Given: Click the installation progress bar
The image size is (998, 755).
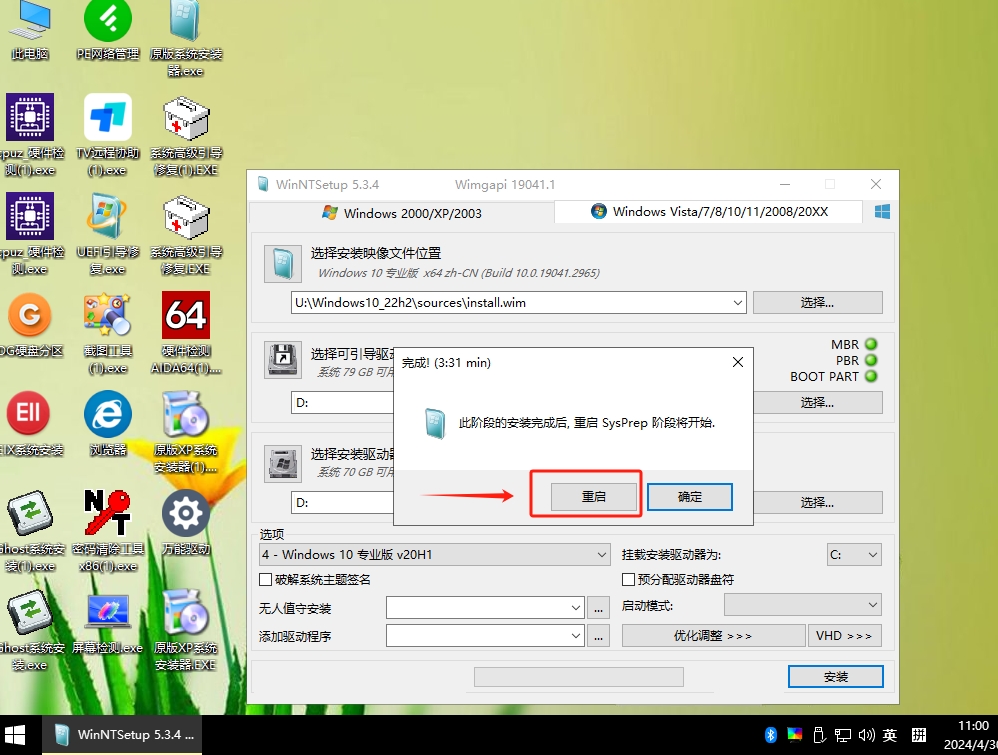Looking at the screenshot, I should [x=579, y=677].
